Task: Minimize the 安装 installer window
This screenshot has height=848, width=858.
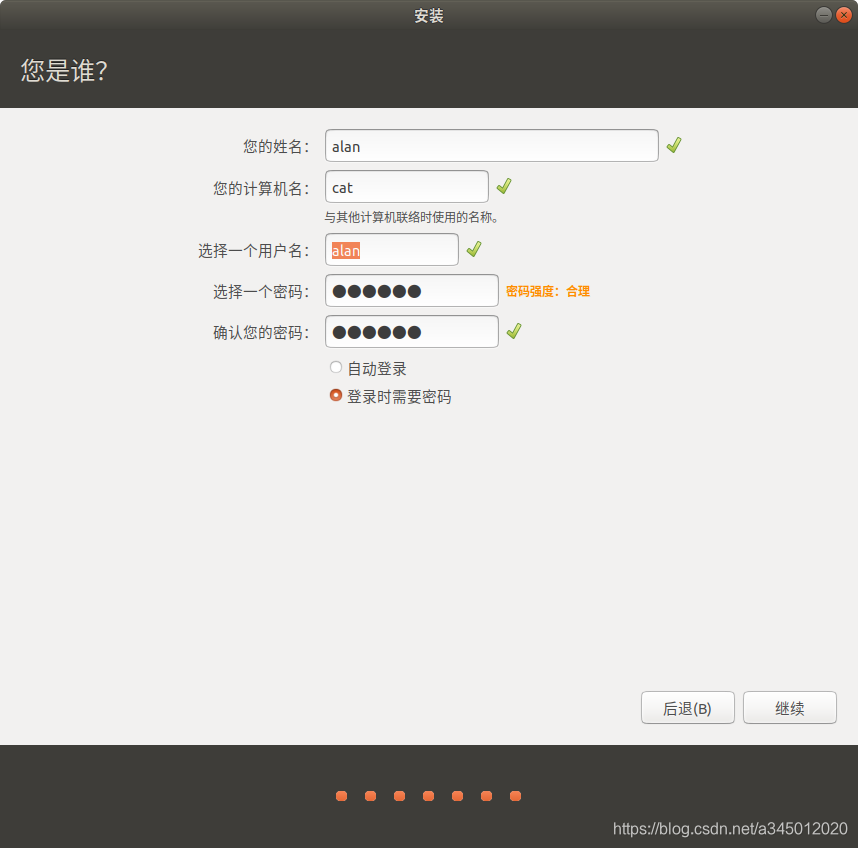Action: (x=824, y=15)
